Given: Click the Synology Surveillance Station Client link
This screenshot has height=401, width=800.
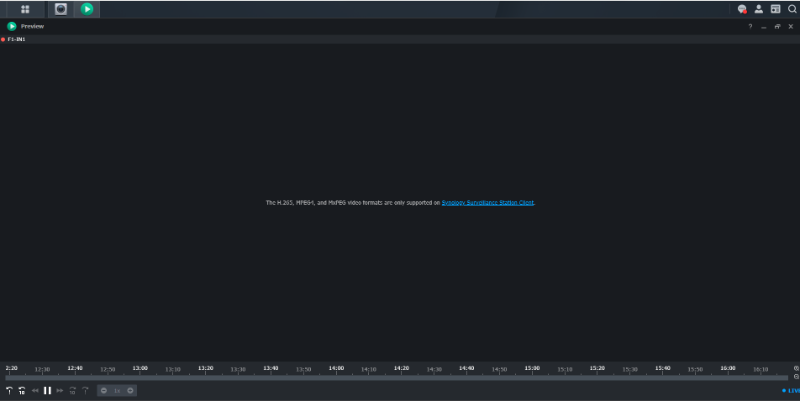Looking at the screenshot, I should pos(488,203).
